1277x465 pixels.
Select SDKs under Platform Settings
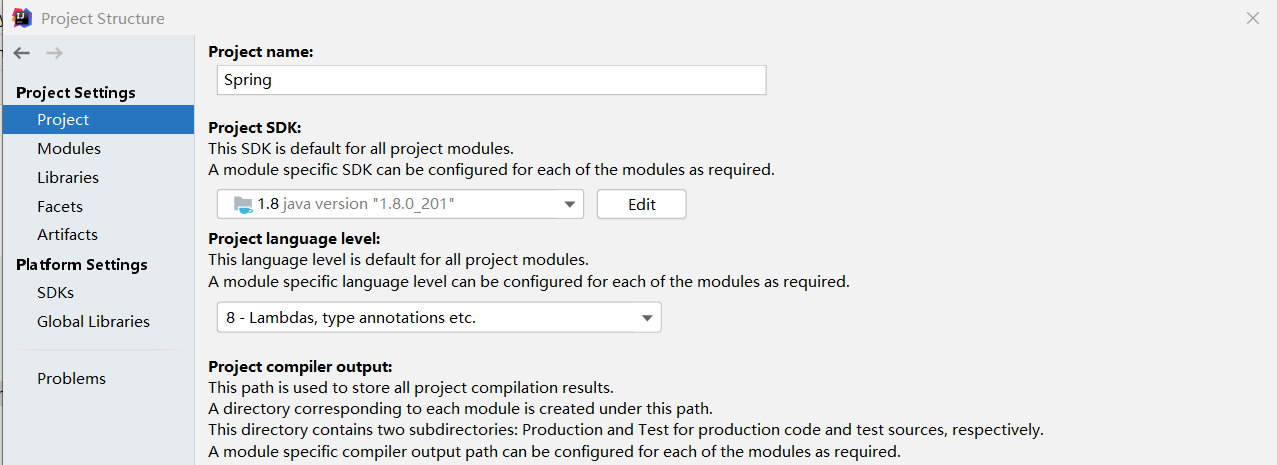[x=55, y=293]
